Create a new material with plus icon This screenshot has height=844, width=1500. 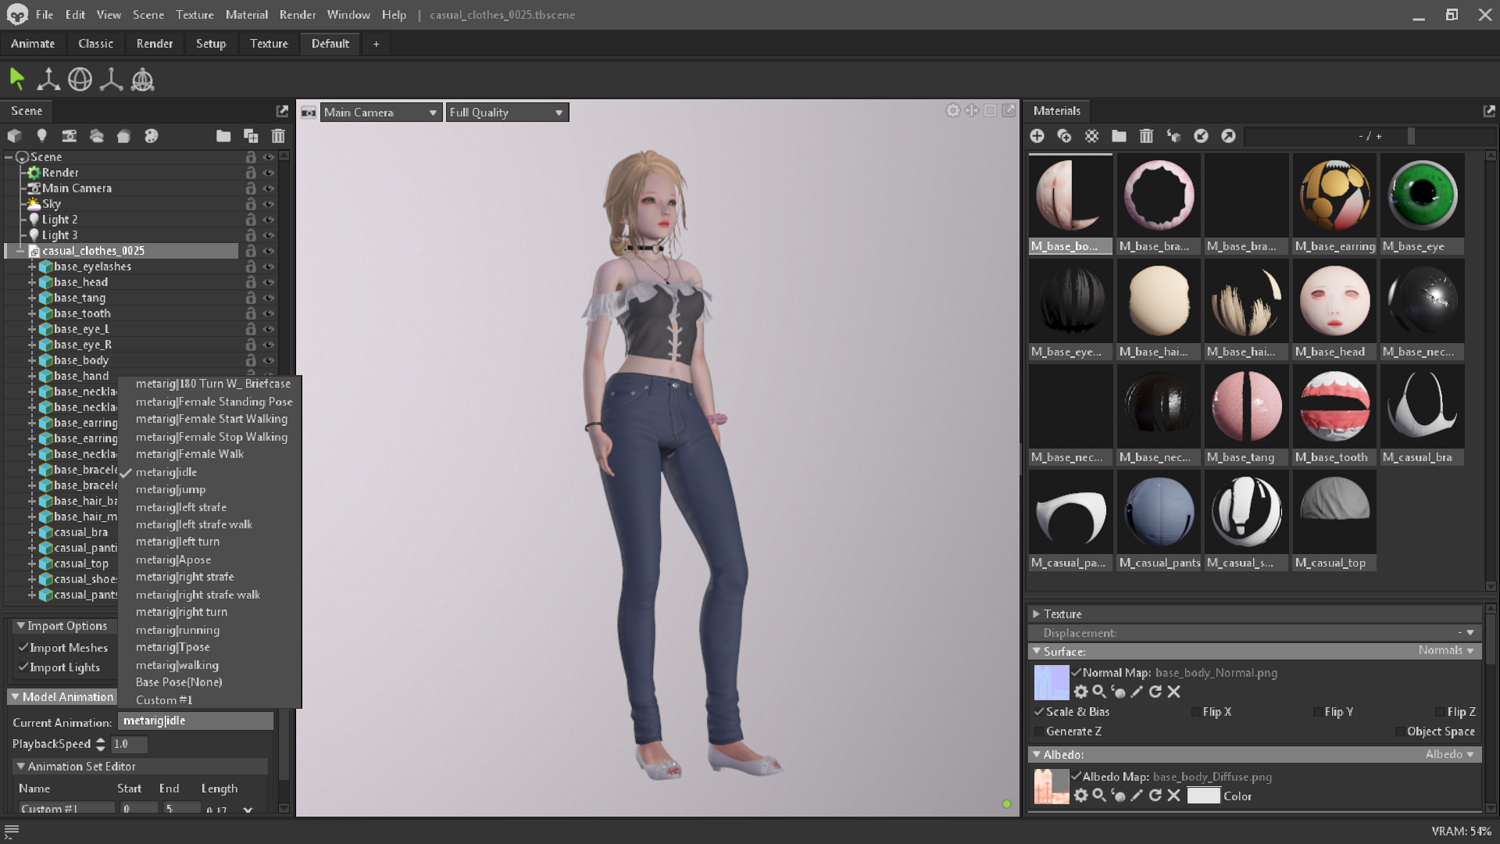(x=1037, y=136)
